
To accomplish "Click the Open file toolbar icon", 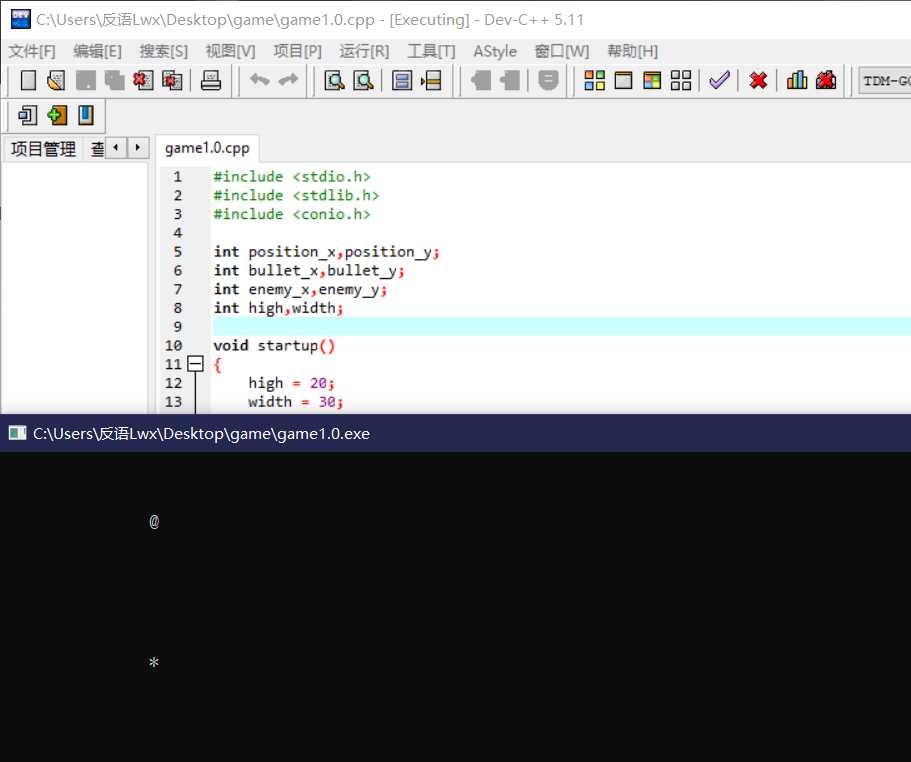I will click(56, 80).
